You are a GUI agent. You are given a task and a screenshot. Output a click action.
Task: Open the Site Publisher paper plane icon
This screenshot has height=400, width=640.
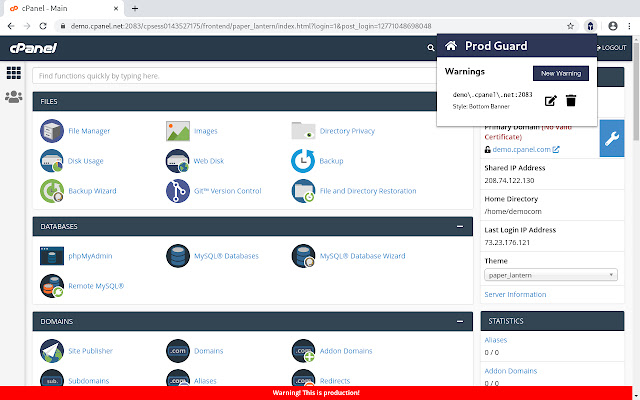[x=52, y=351]
